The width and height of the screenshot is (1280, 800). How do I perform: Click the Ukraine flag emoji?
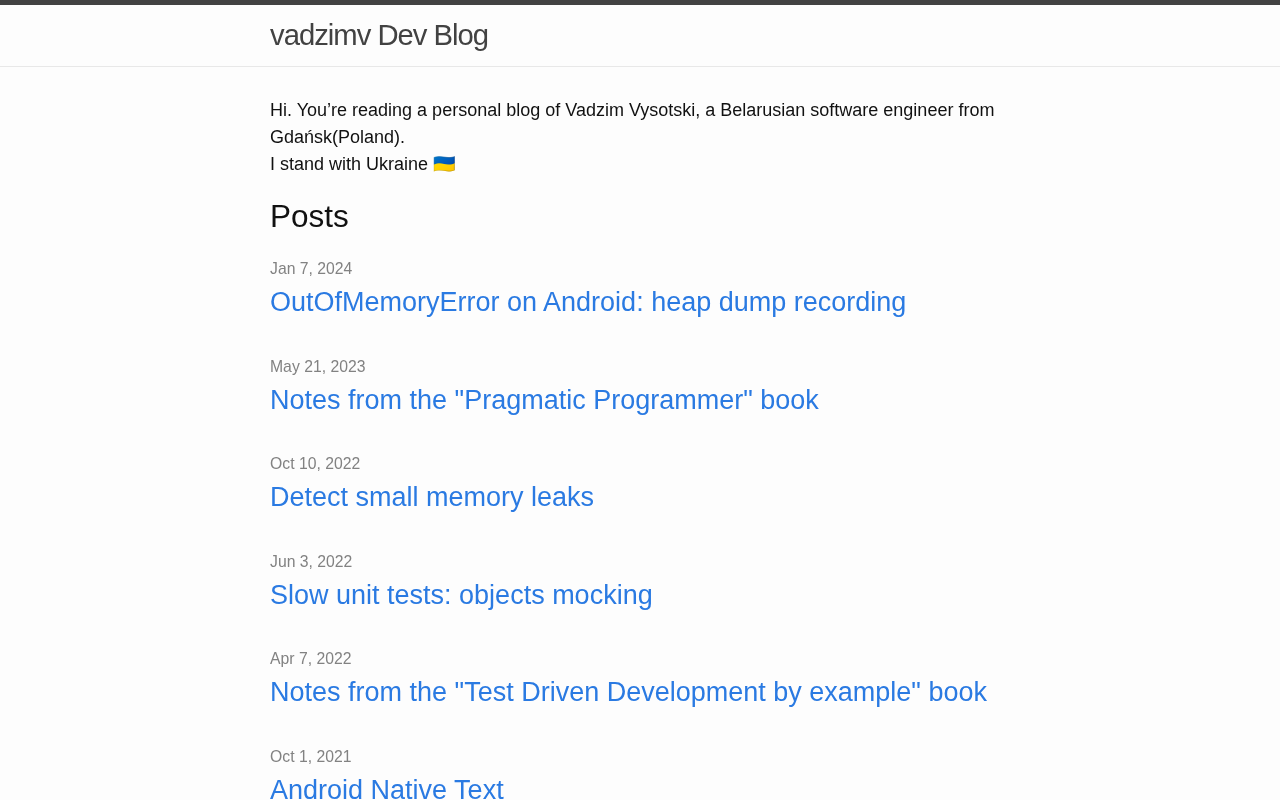[x=444, y=164]
